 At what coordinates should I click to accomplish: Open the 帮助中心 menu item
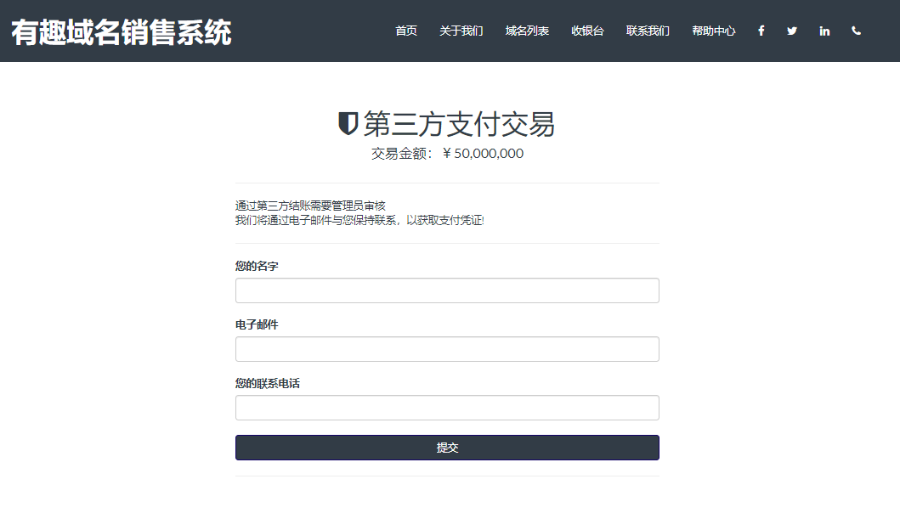pyautogui.click(x=713, y=31)
